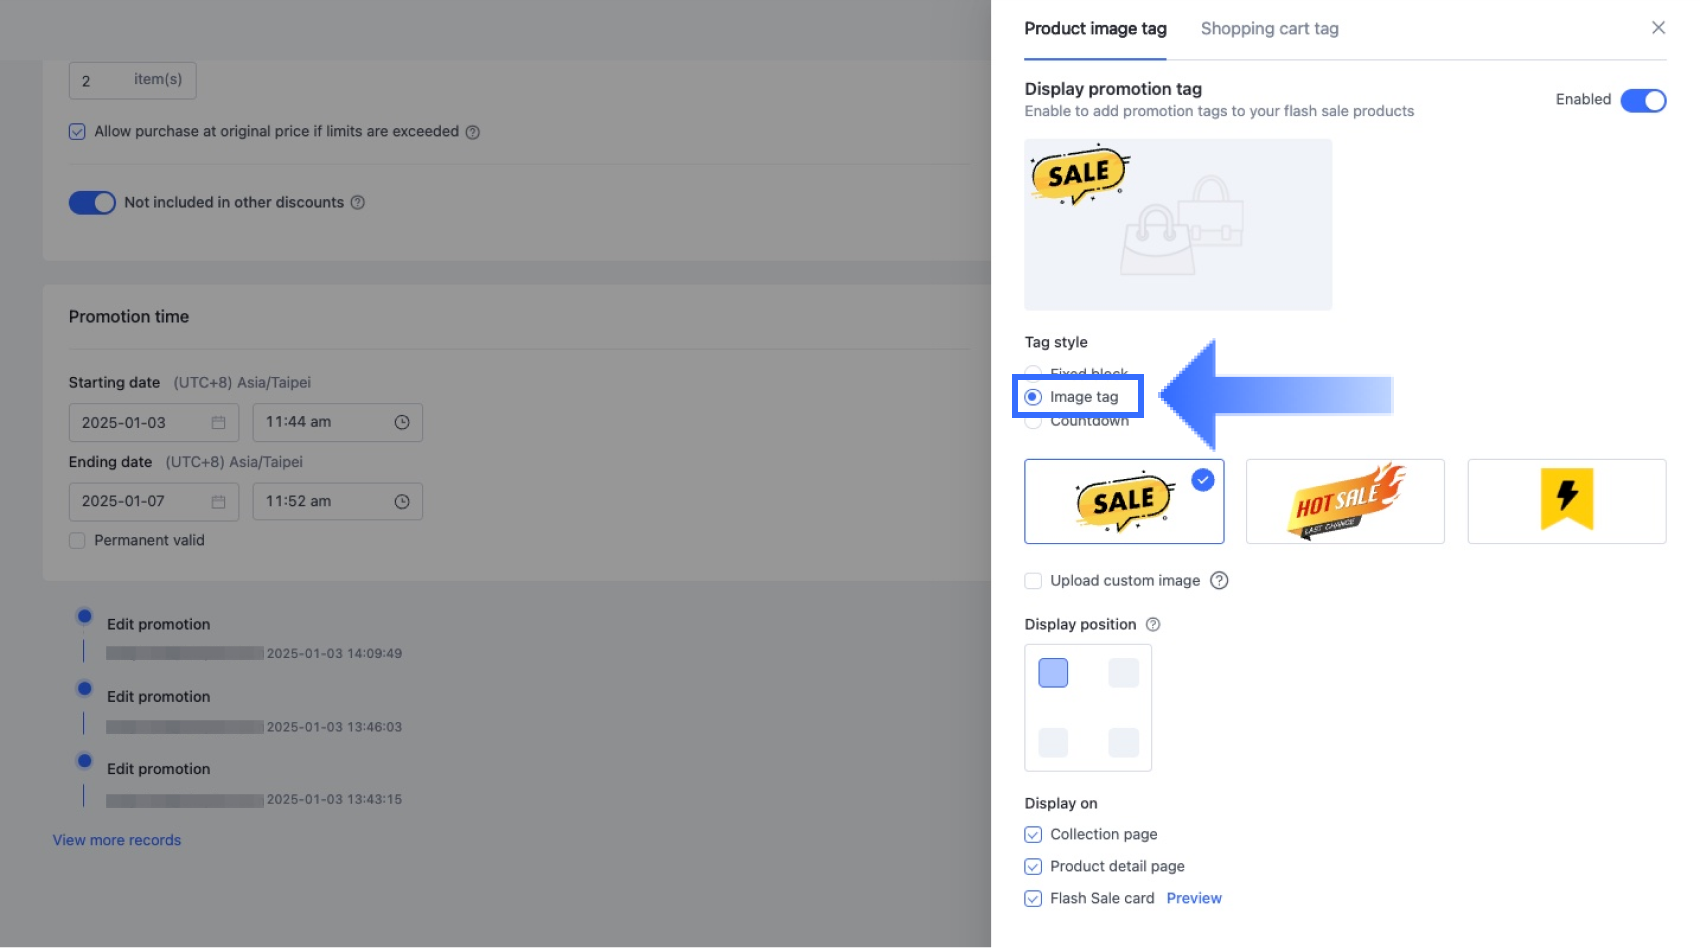Close the promotion tag panel
1700x948 pixels.
click(1658, 28)
